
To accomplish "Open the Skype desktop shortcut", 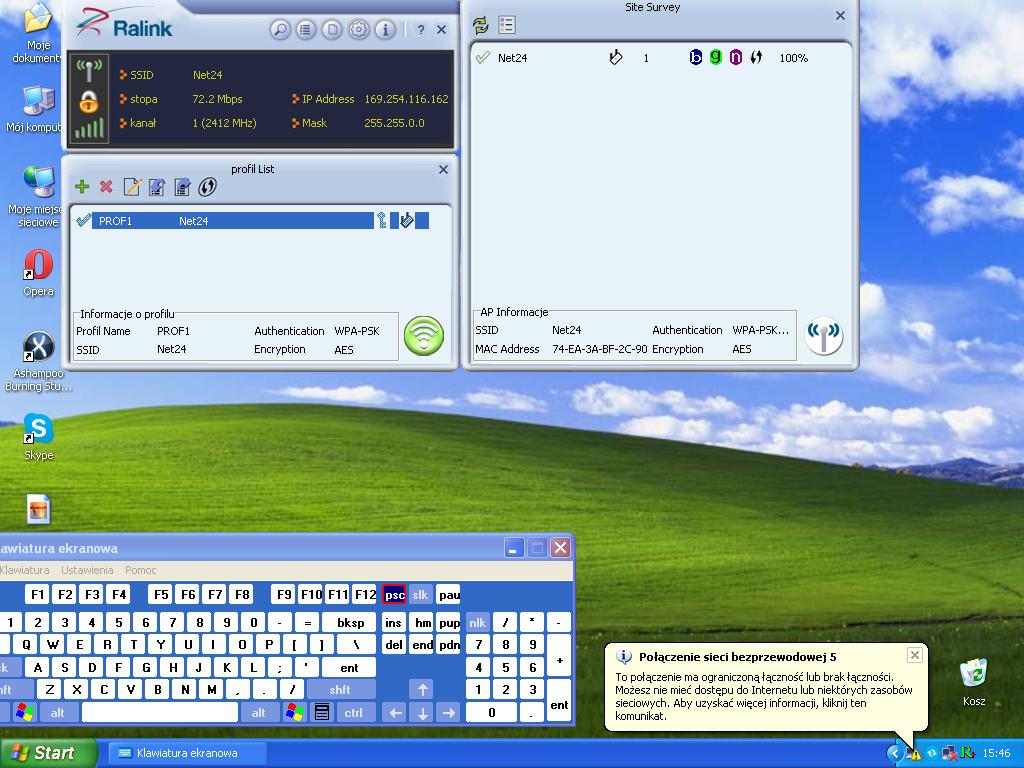I will point(39,437).
